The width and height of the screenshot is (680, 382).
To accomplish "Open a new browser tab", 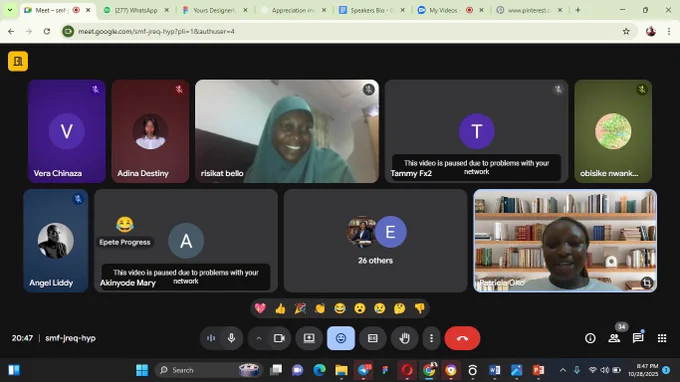I will (578, 10).
